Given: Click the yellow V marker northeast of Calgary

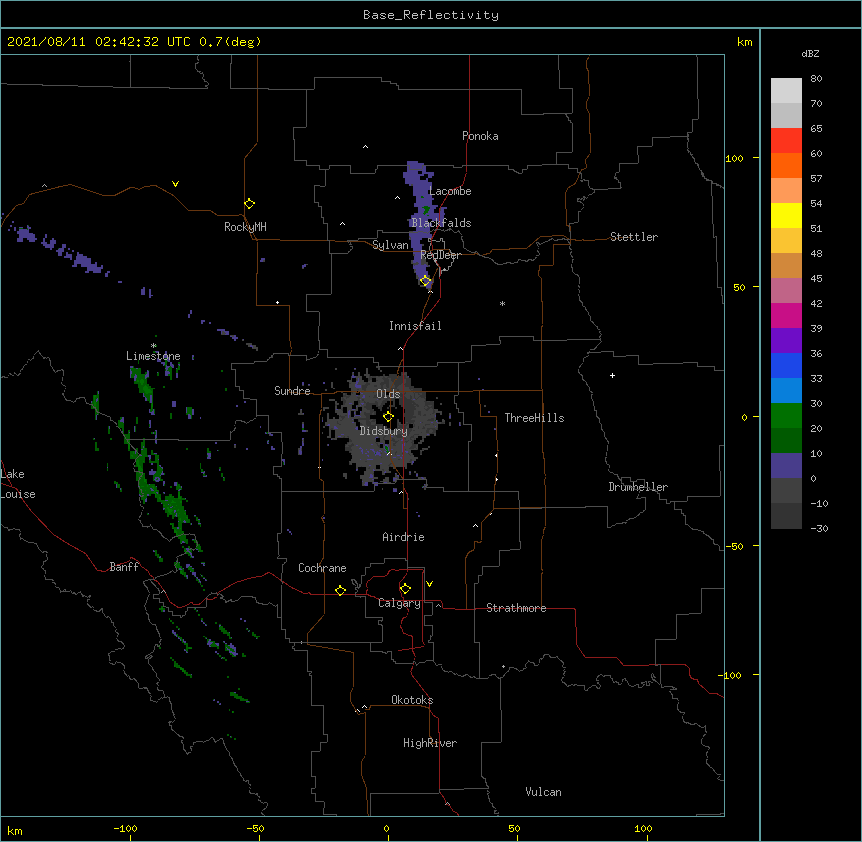Looking at the screenshot, I should point(429,584).
